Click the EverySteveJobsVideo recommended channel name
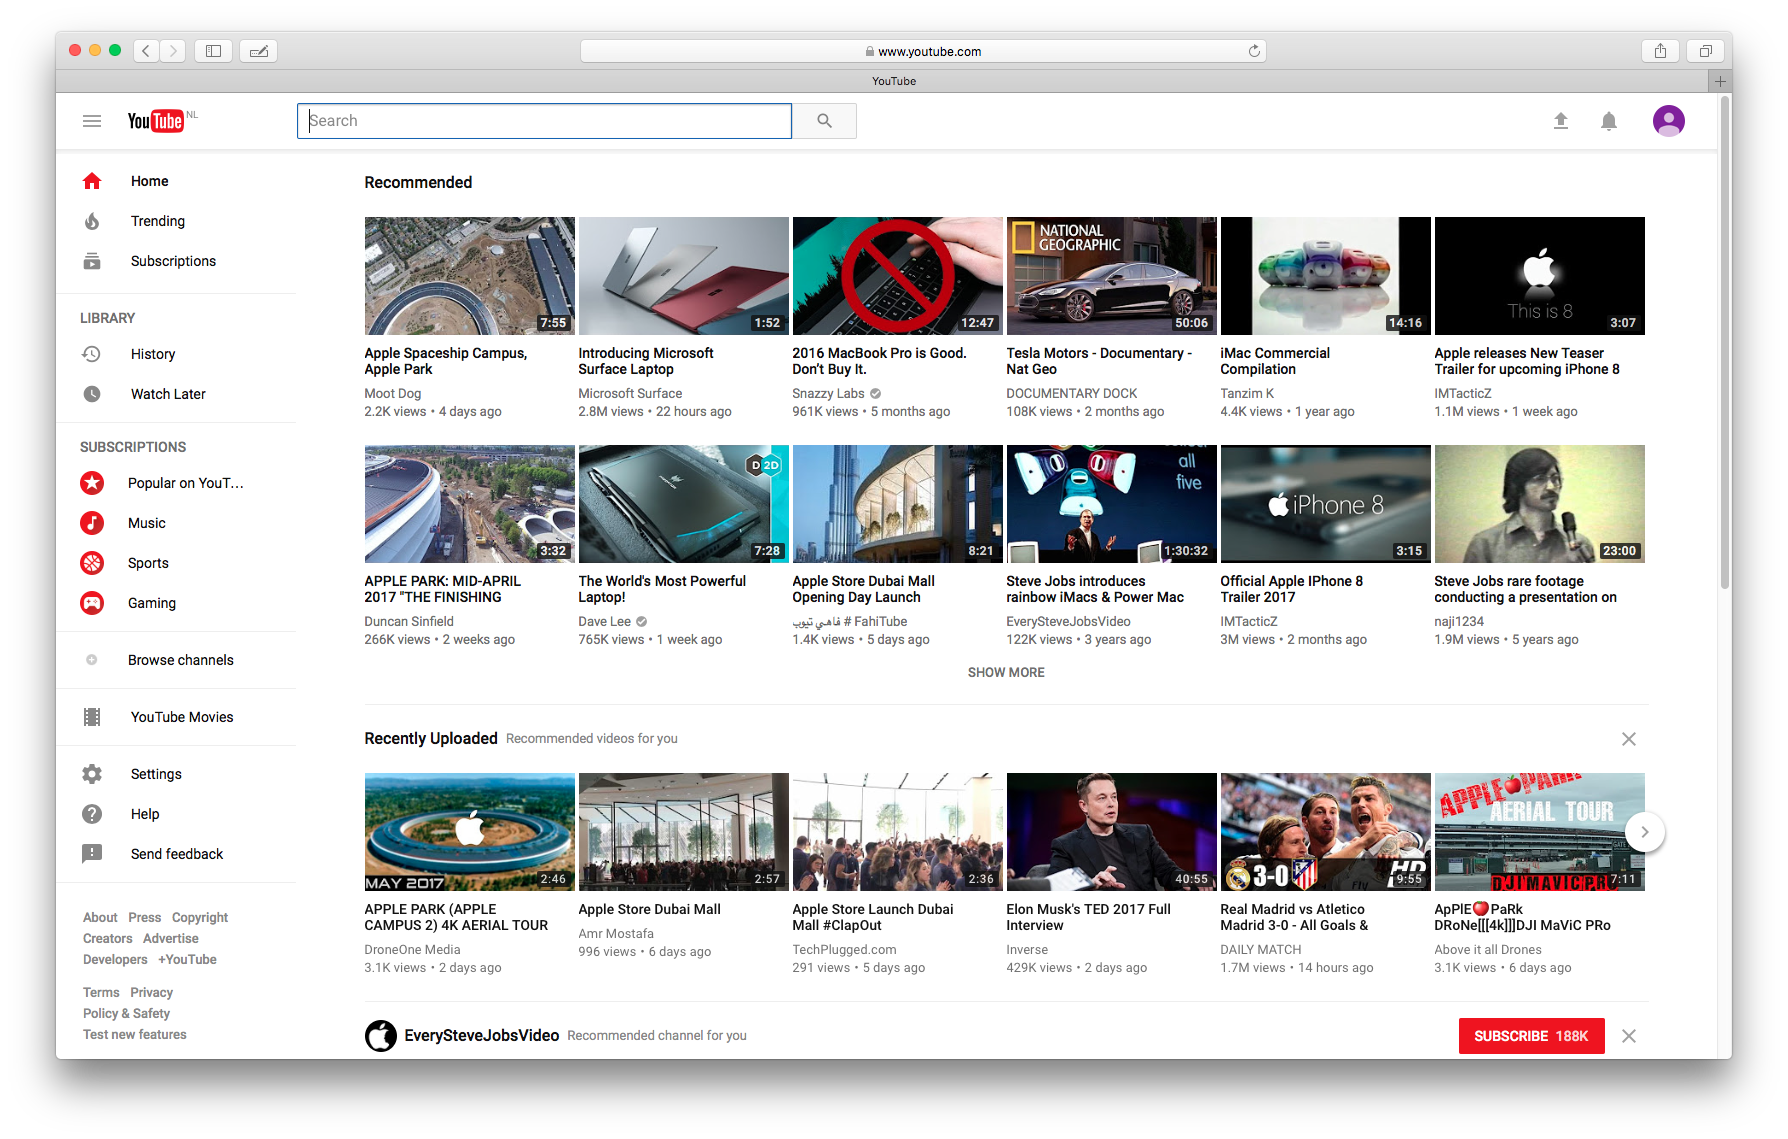This screenshot has width=1788, height=1139. click(x=482, y=1036)
